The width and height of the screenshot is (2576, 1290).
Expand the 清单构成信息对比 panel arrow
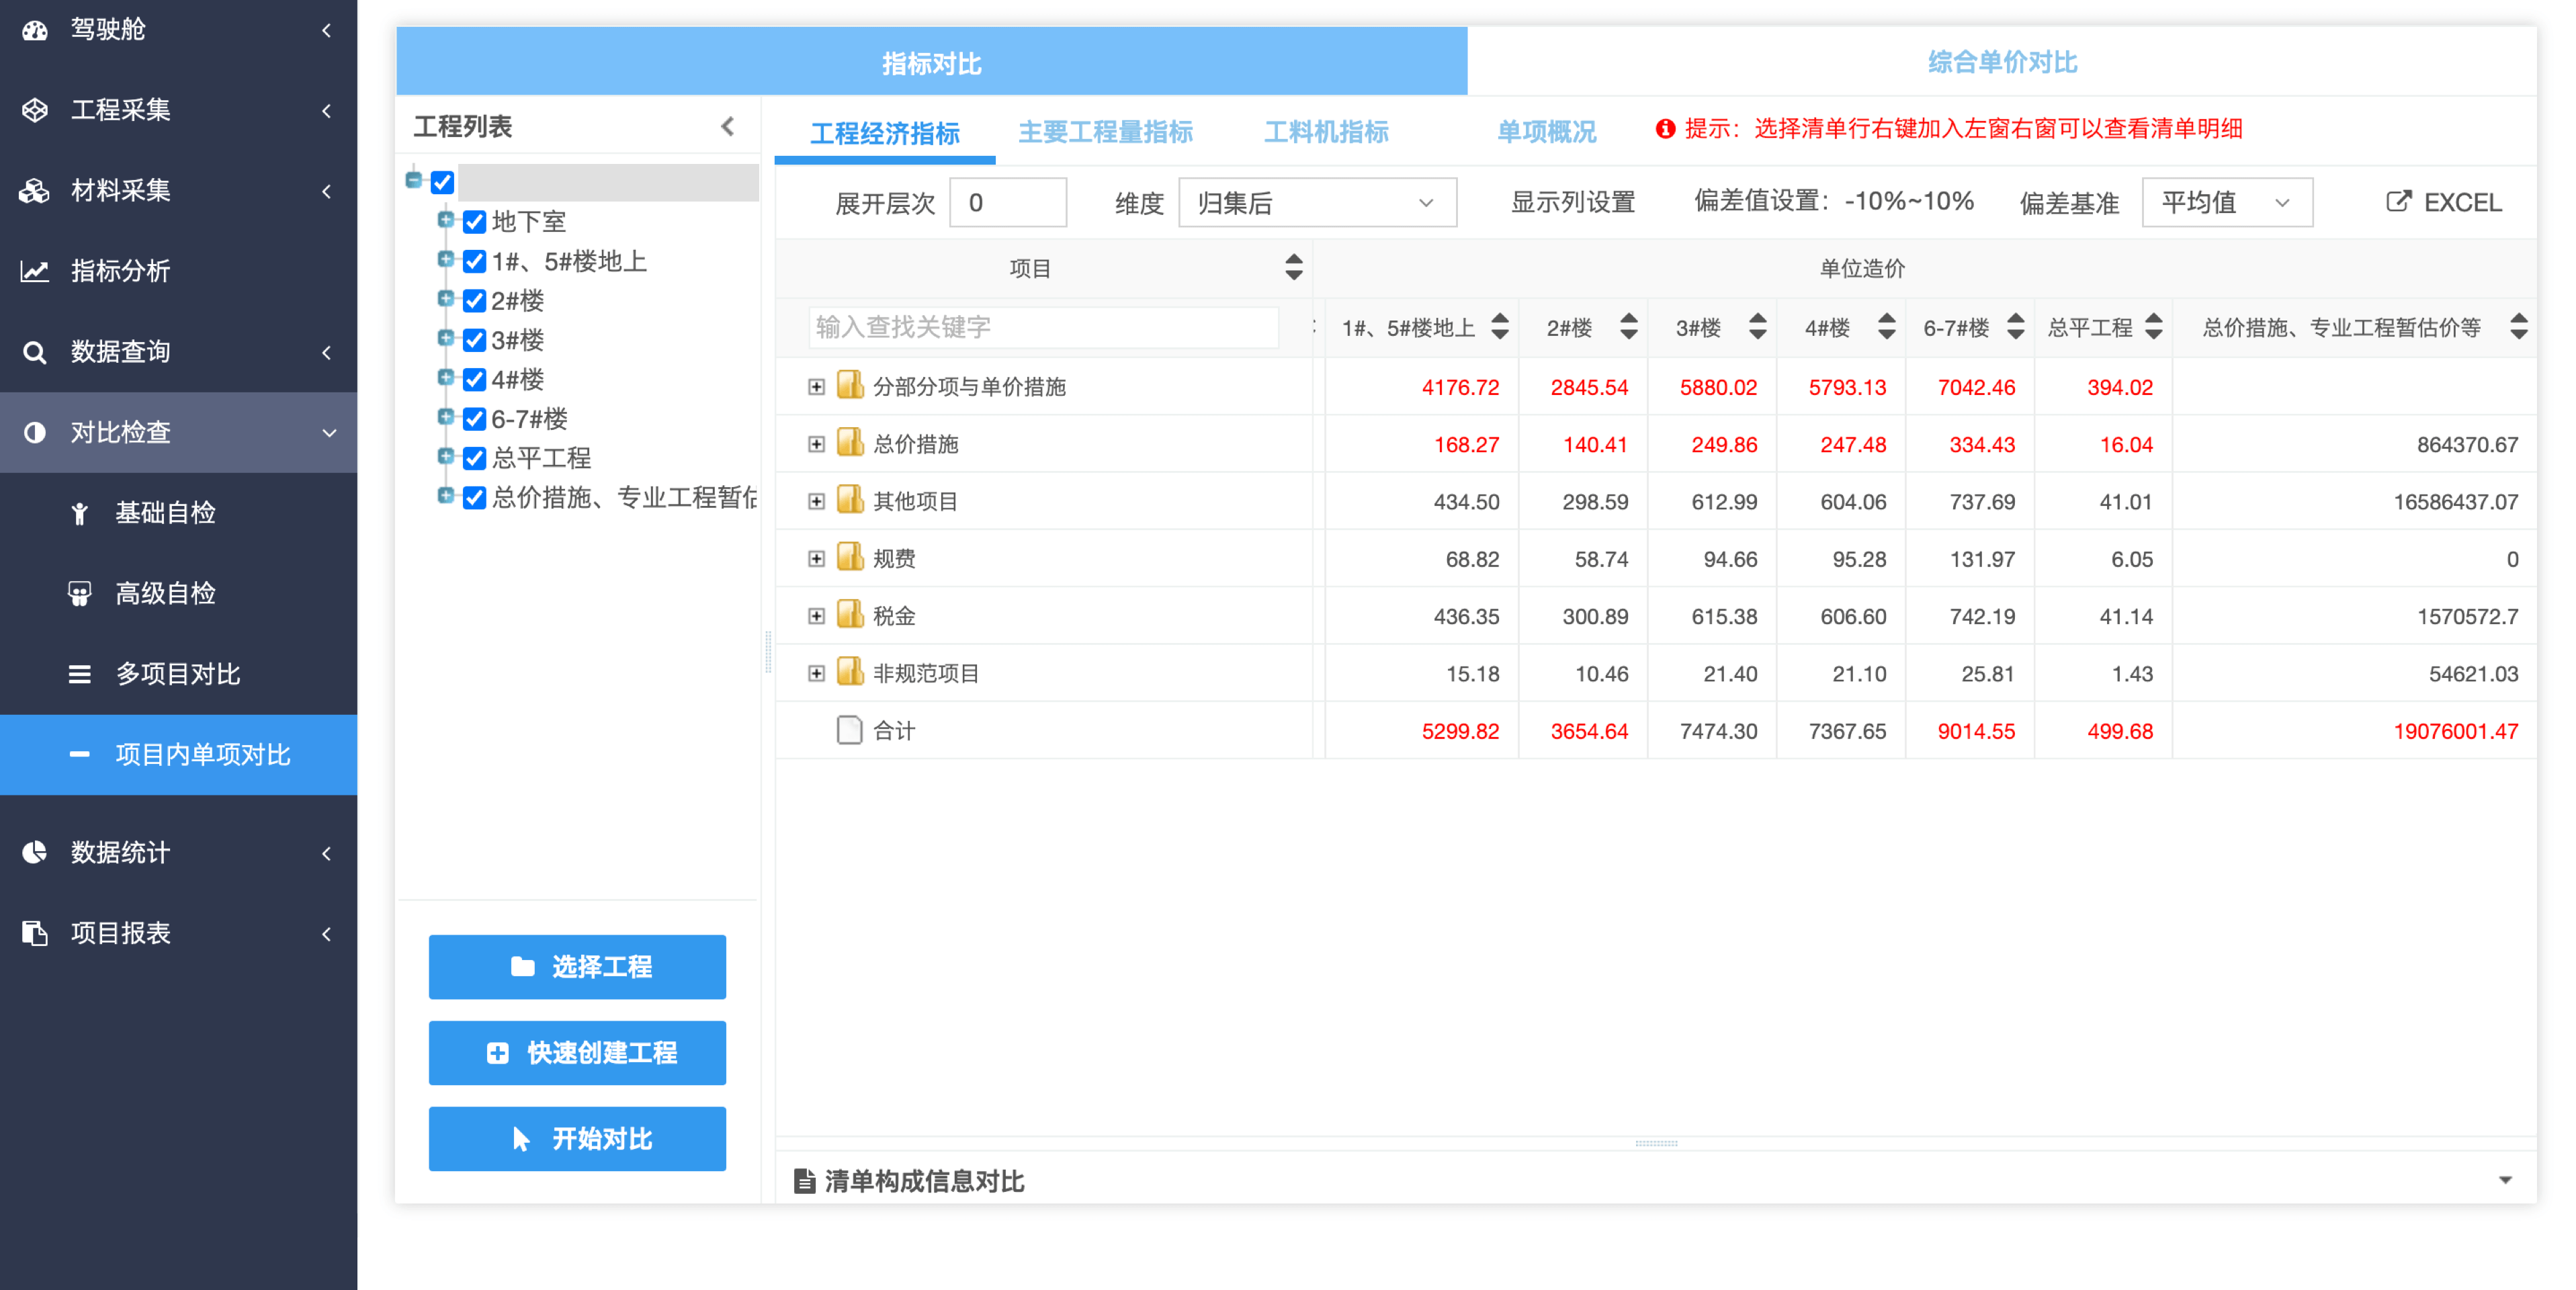click(2505, 1181)
